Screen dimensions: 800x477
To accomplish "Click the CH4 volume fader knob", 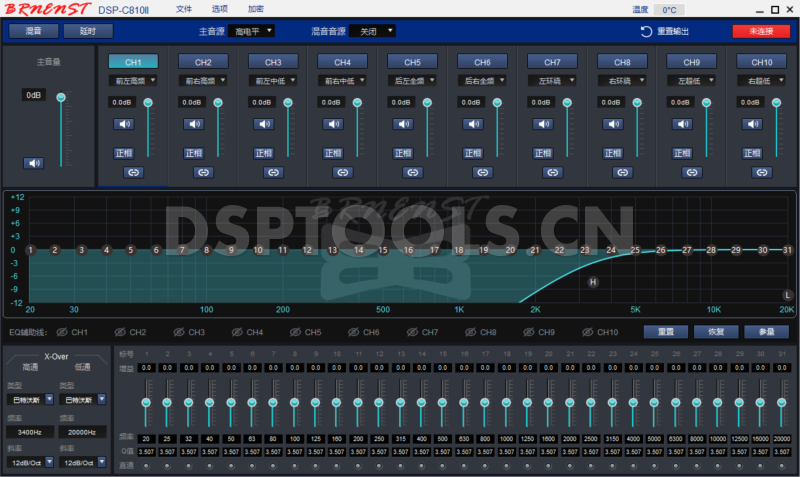I will [x=357, y=103].
